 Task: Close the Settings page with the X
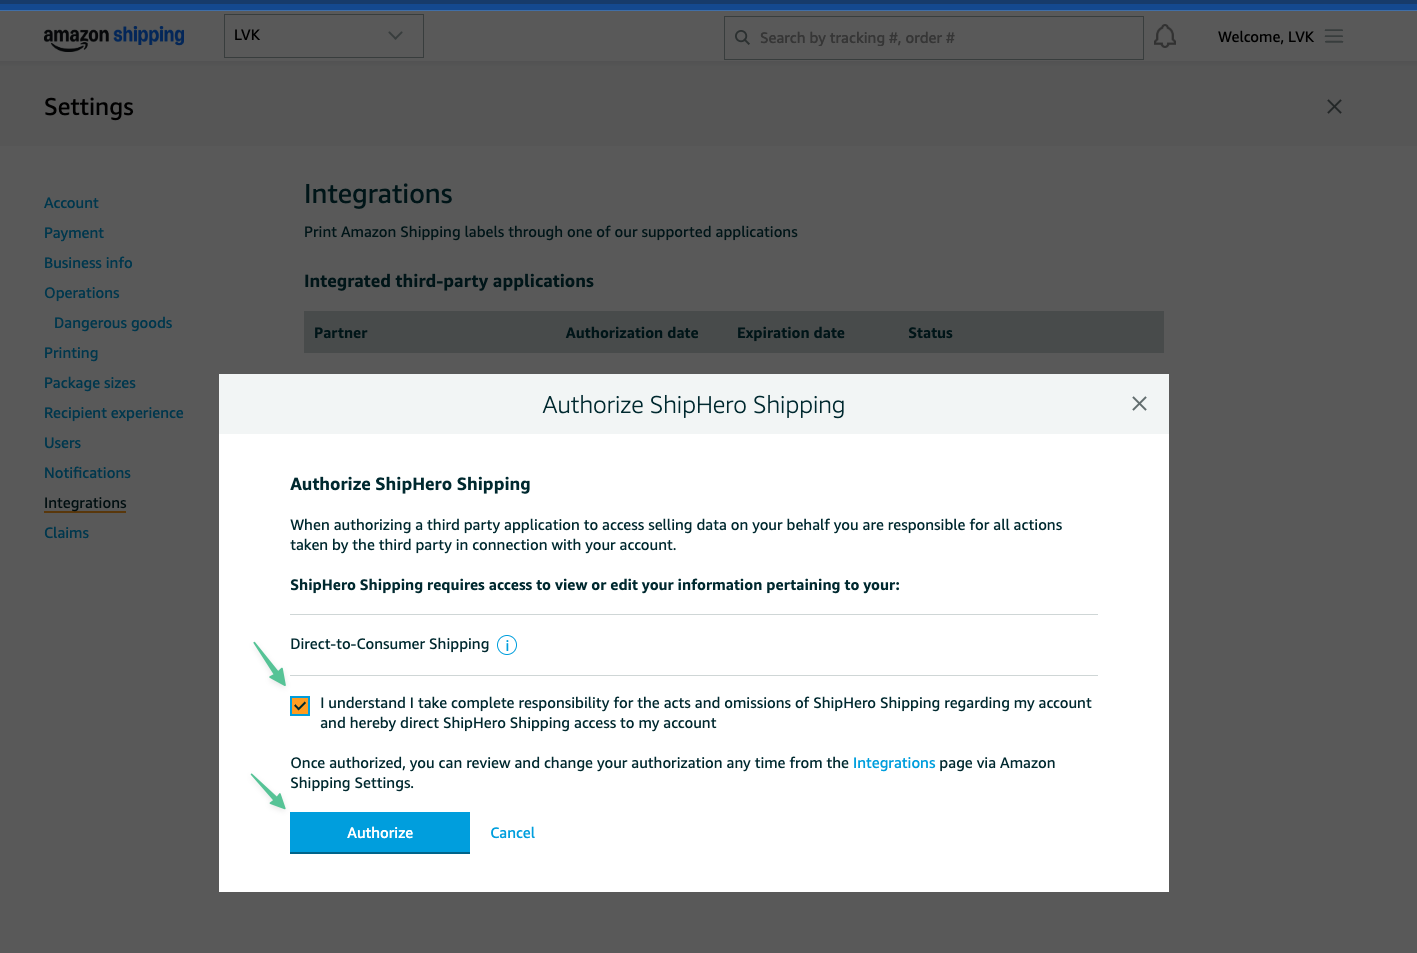tap(1334, 107)
